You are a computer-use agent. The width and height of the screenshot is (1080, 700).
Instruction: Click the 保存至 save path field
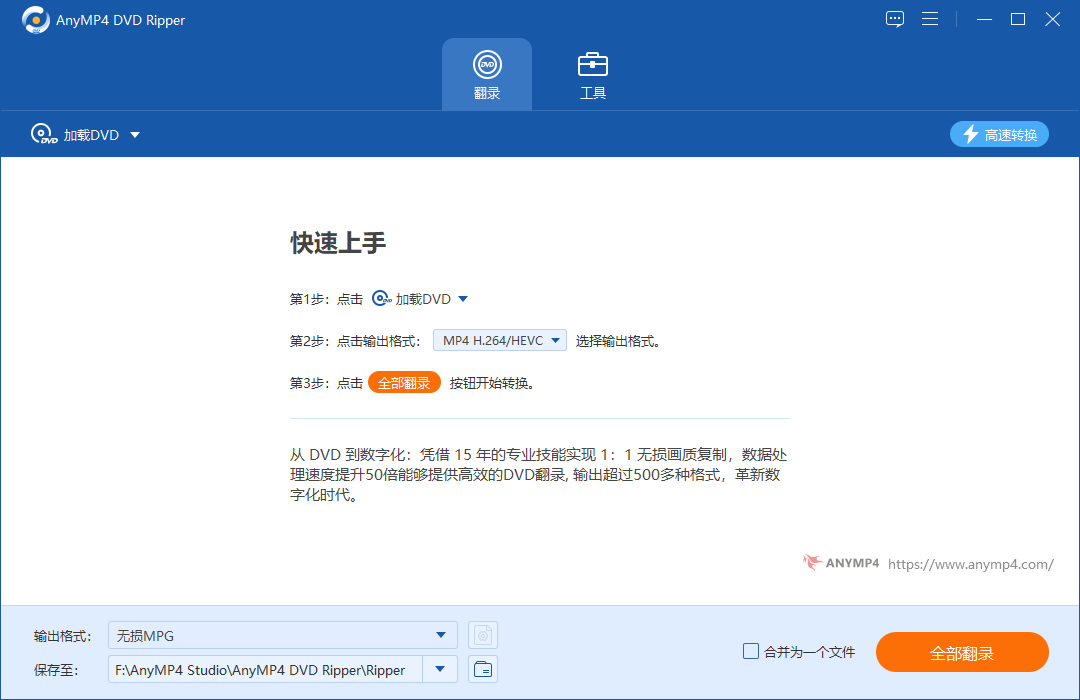(265, 669)
